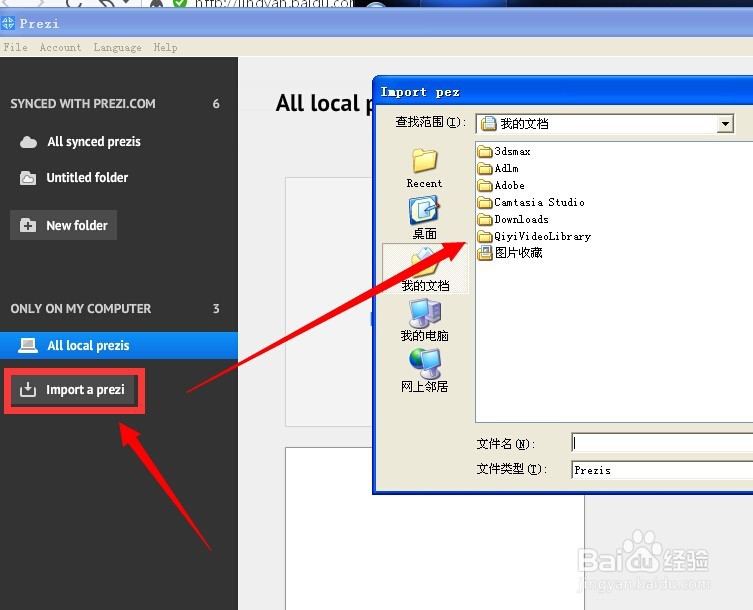The image size is (753, 610).
Task: Click the synced prezi count 6
Action: point(216,104)
